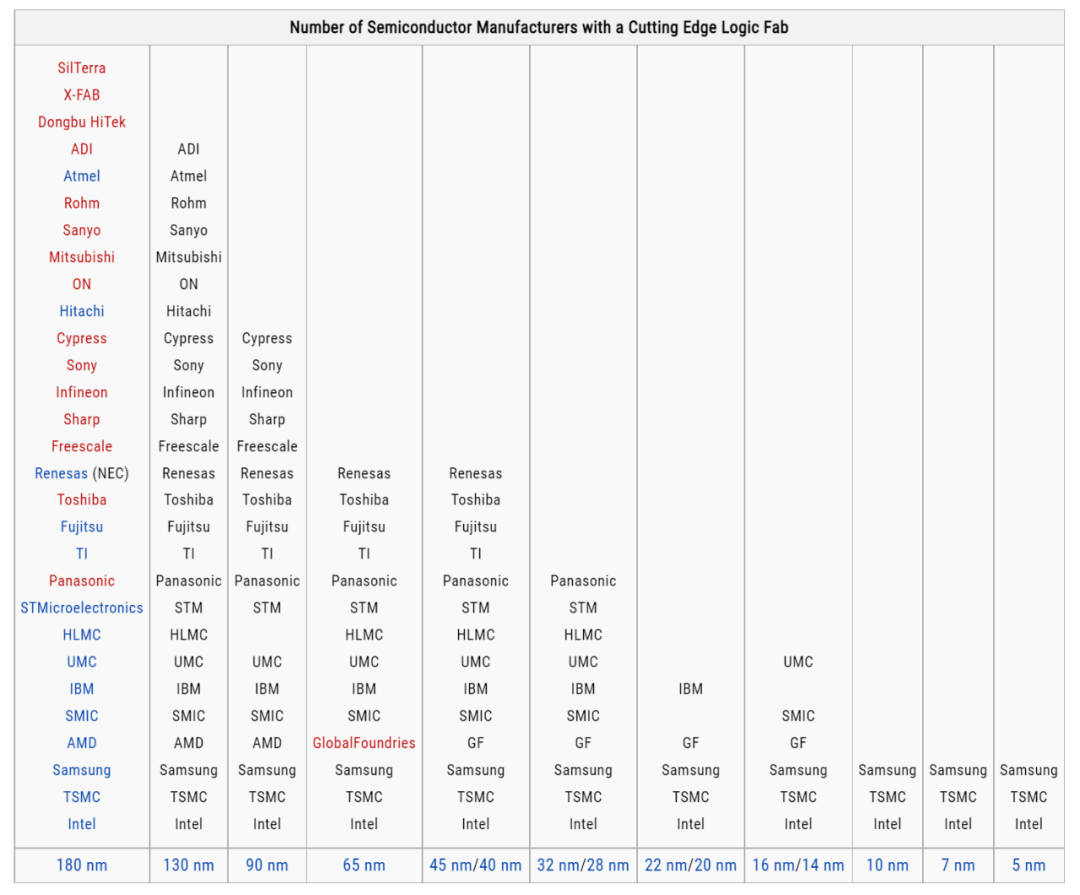Open the 180 nm process link
The height and width of the screenshot is (895, 1080).
point(81,865)
